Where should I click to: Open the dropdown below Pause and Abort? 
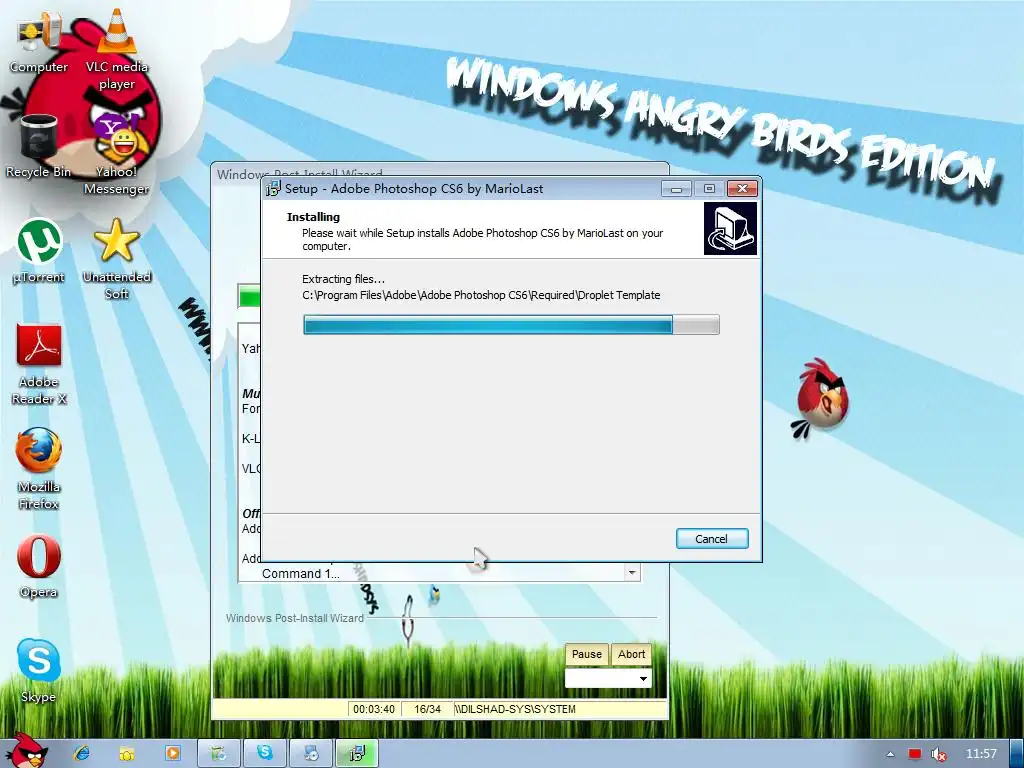tap(608, 679)
